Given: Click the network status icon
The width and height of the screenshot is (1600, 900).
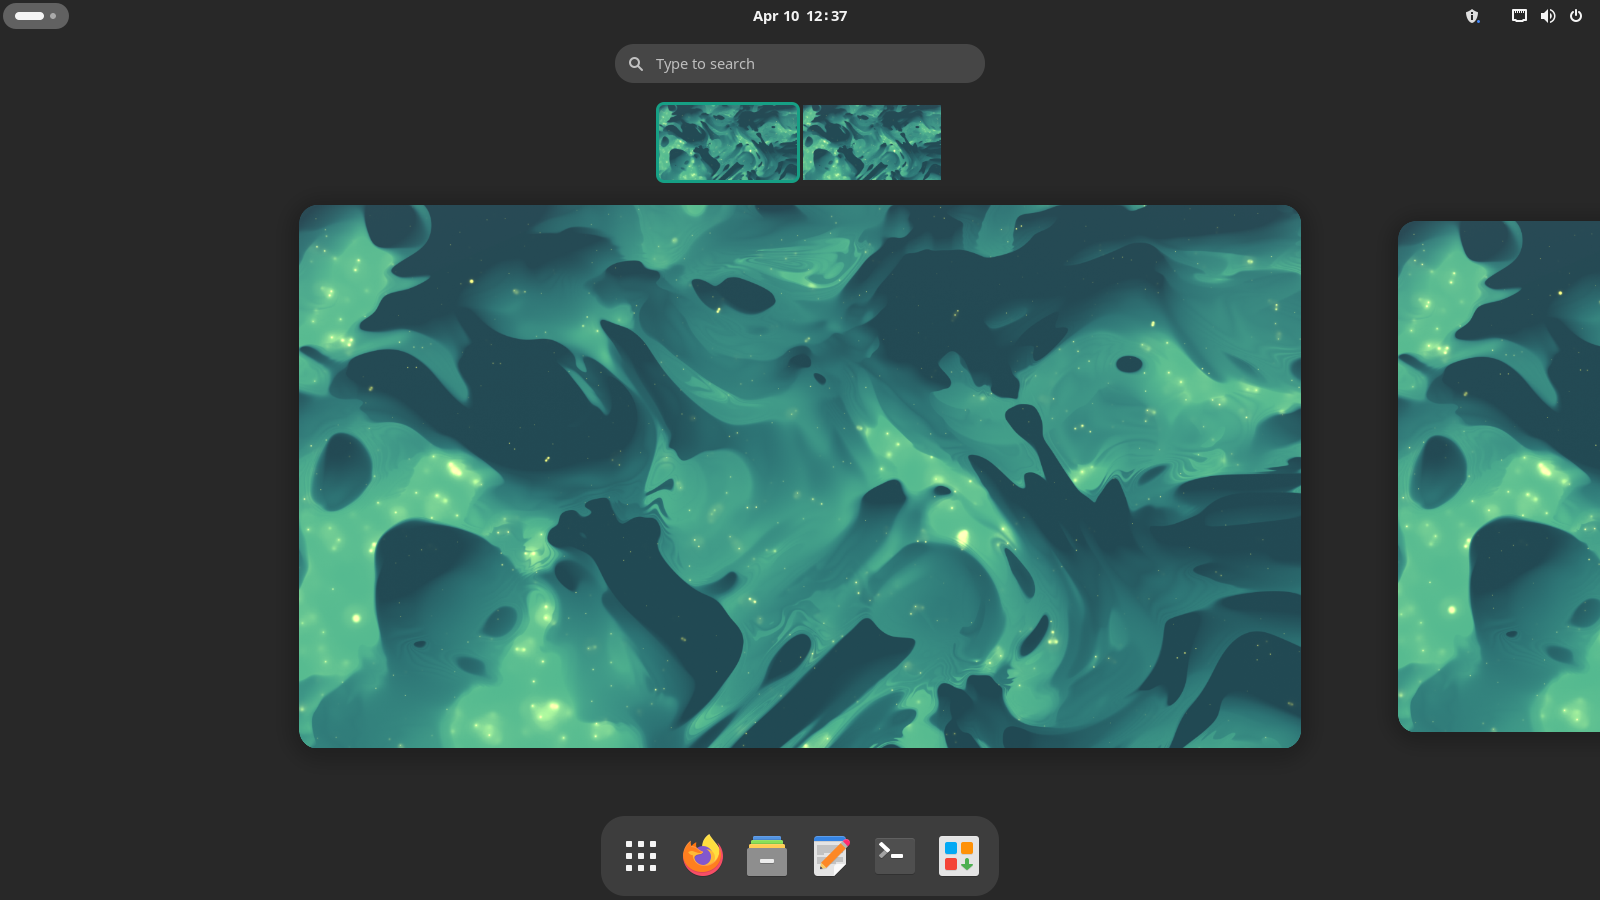Looking at the screenshot, I should (1519, 16).
